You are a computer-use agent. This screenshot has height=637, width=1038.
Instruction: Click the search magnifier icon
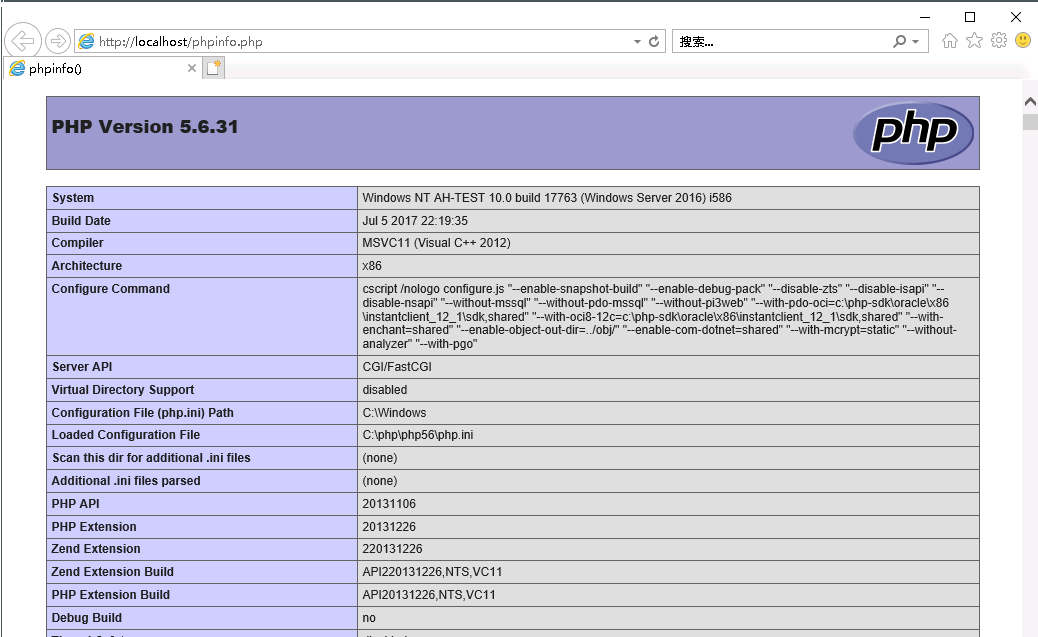(x=900, y=42)
